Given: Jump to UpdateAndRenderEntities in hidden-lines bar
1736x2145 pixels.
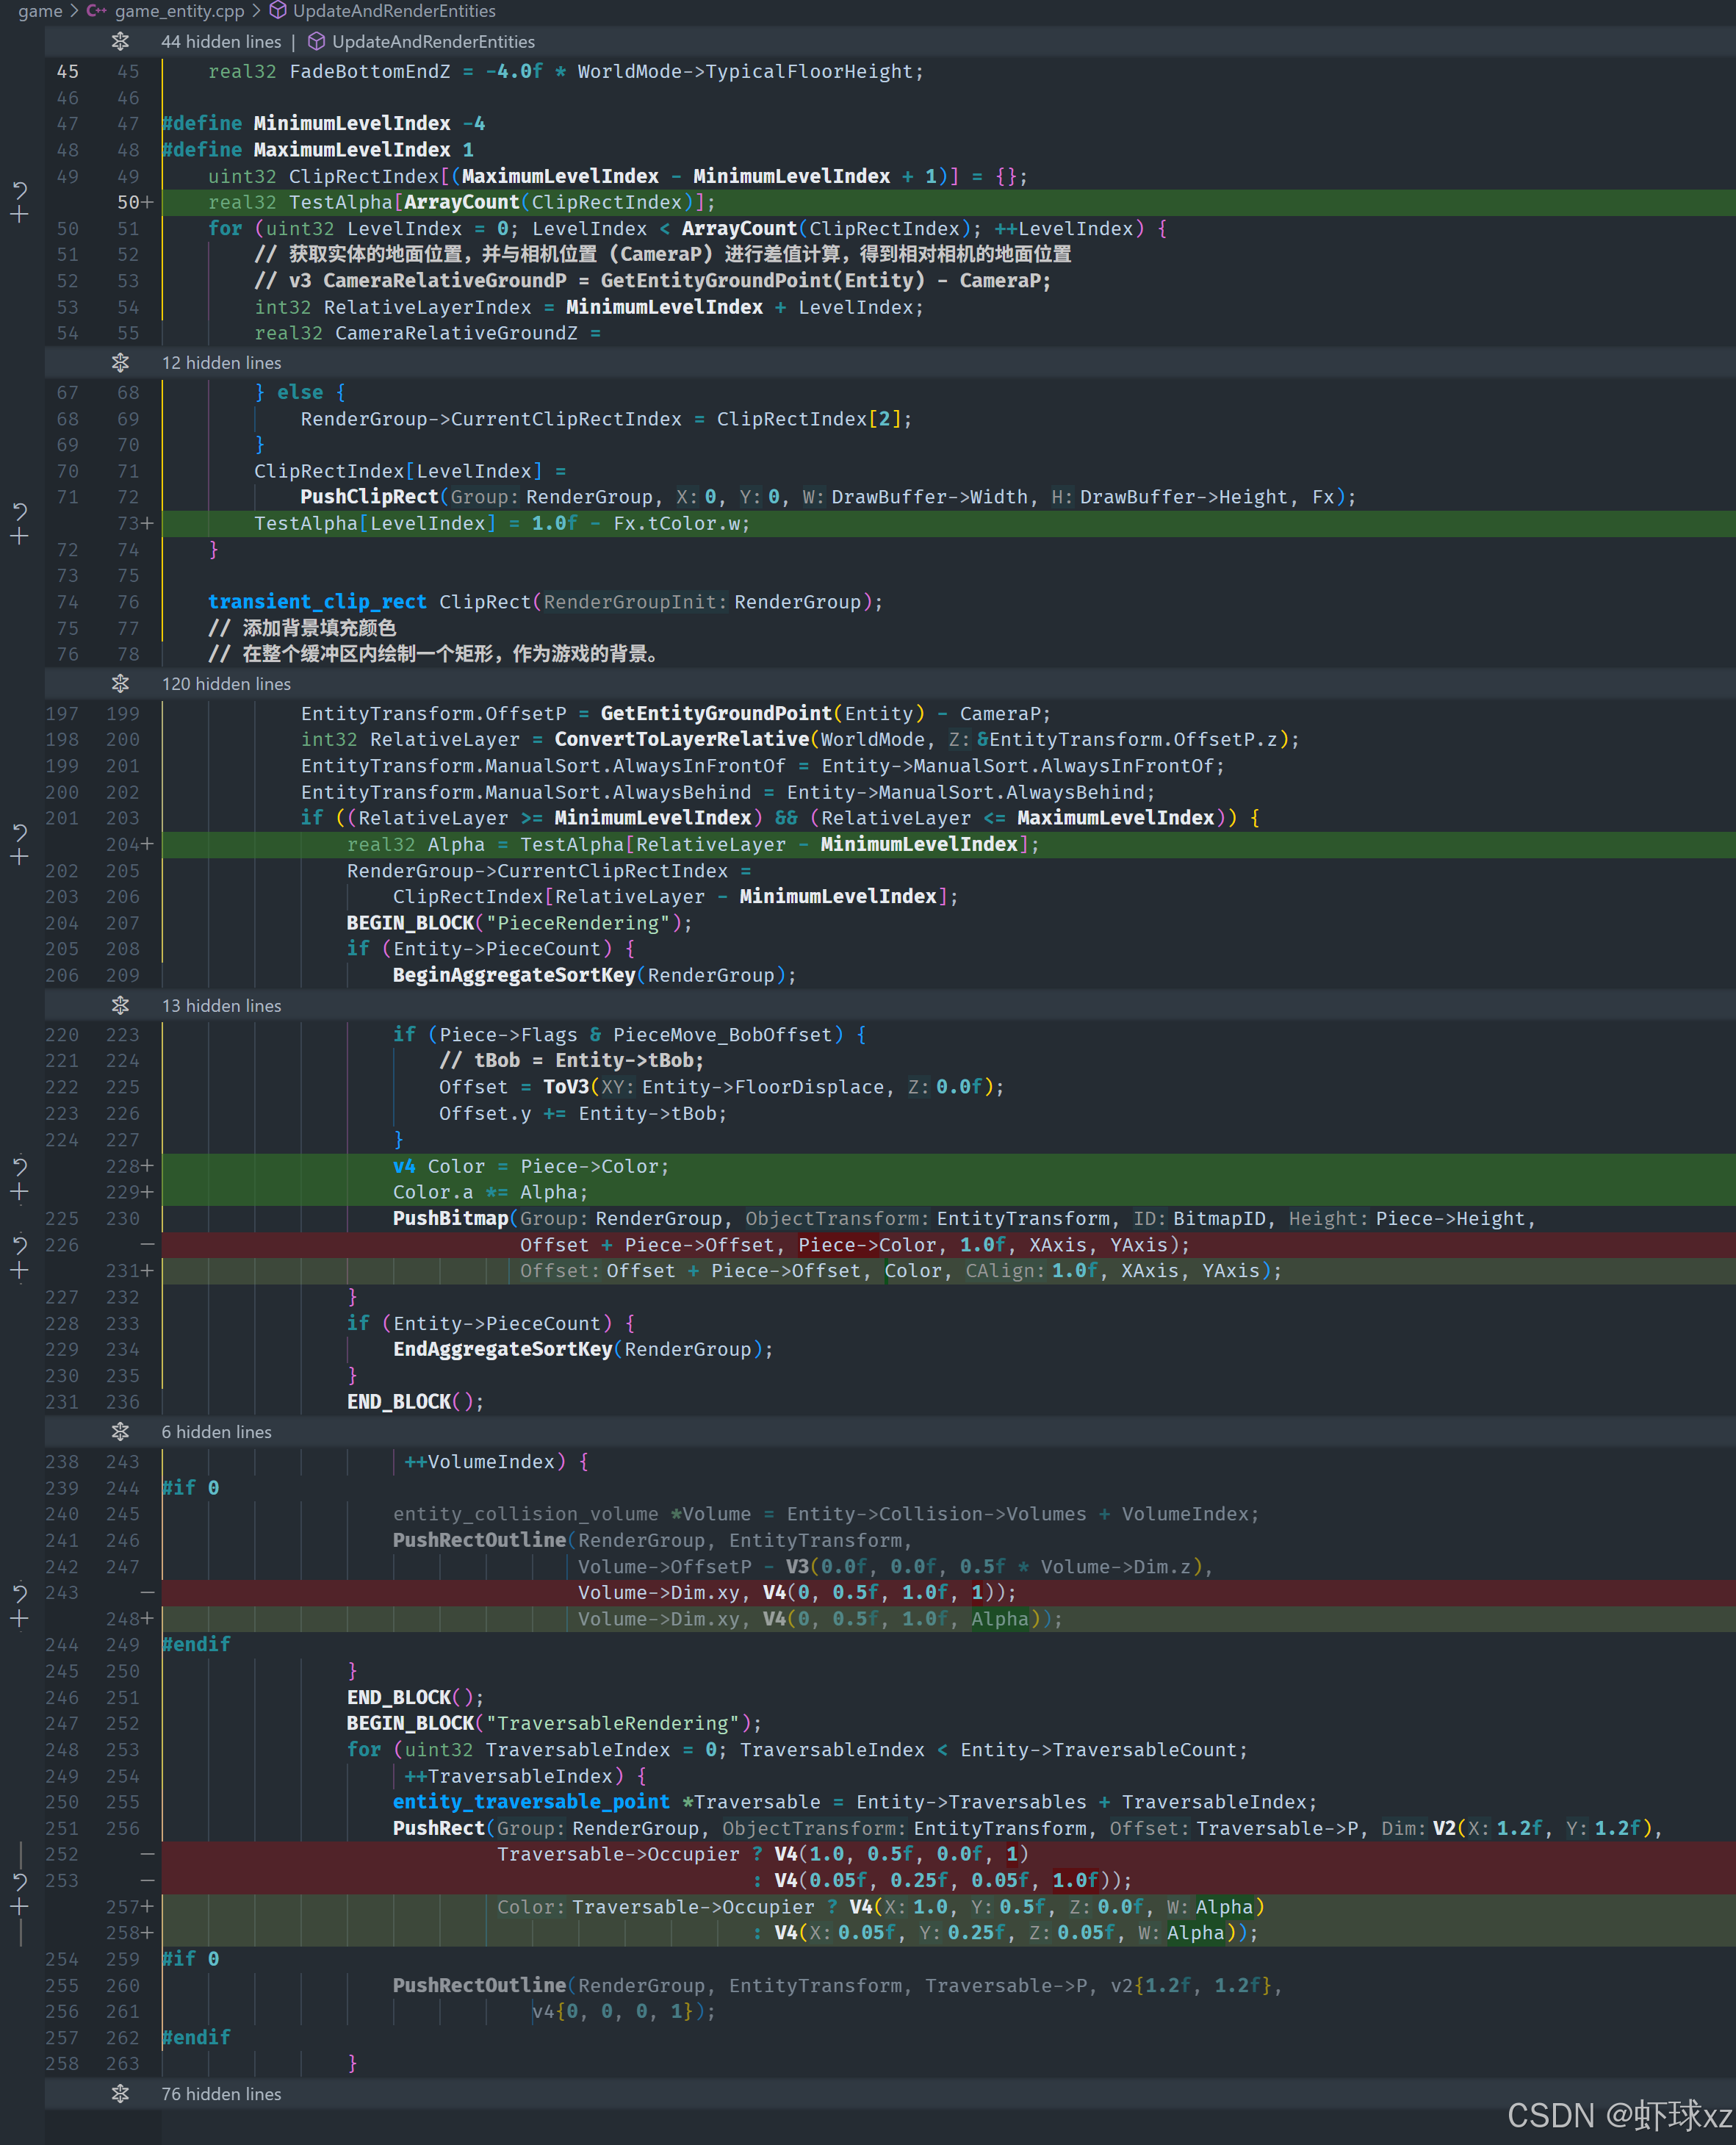Looking at the screenshot, I should (x=432, y=42).
